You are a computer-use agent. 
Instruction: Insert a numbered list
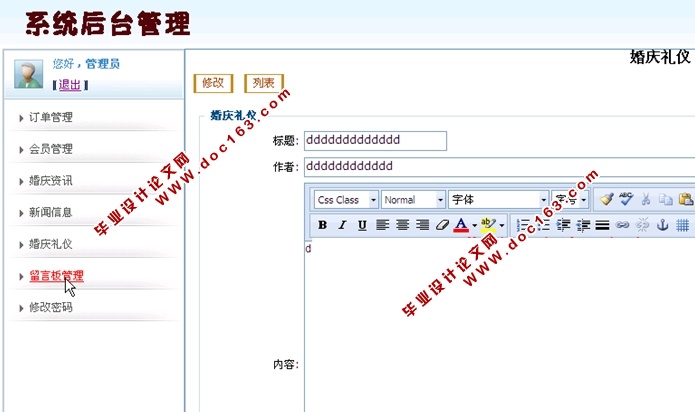tap(523, 225)
